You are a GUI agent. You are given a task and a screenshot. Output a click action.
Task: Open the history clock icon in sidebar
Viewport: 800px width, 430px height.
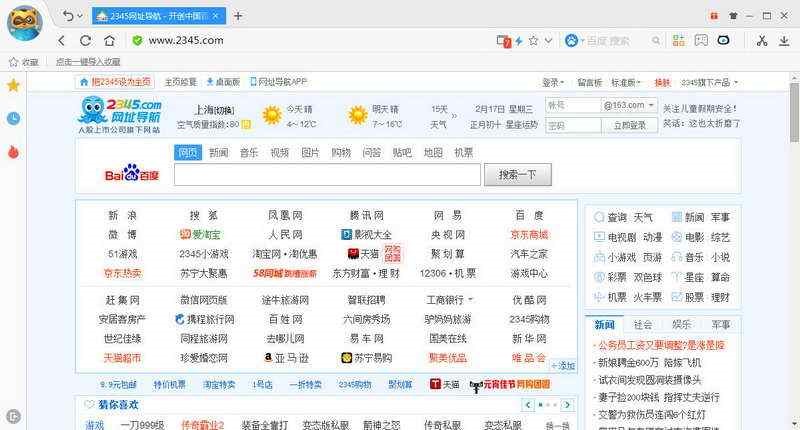13,118
